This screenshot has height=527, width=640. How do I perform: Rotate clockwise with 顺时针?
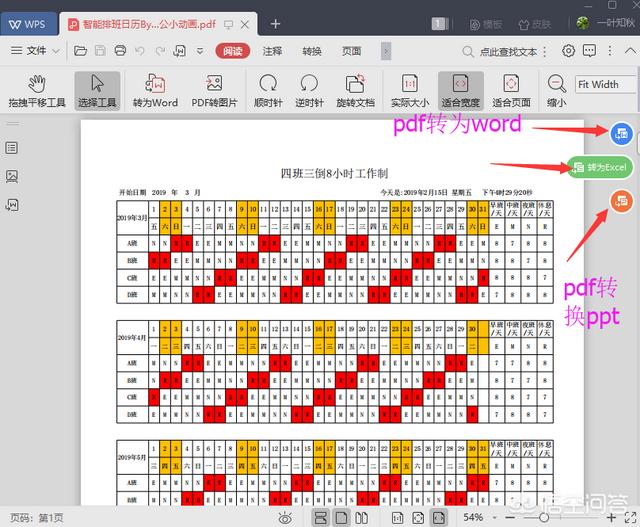[x=268, y=91]
